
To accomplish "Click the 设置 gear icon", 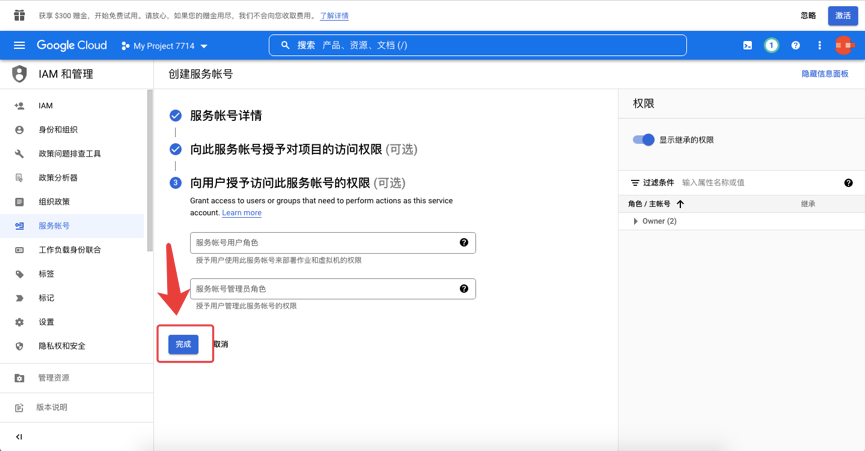I will pos(19,322).
